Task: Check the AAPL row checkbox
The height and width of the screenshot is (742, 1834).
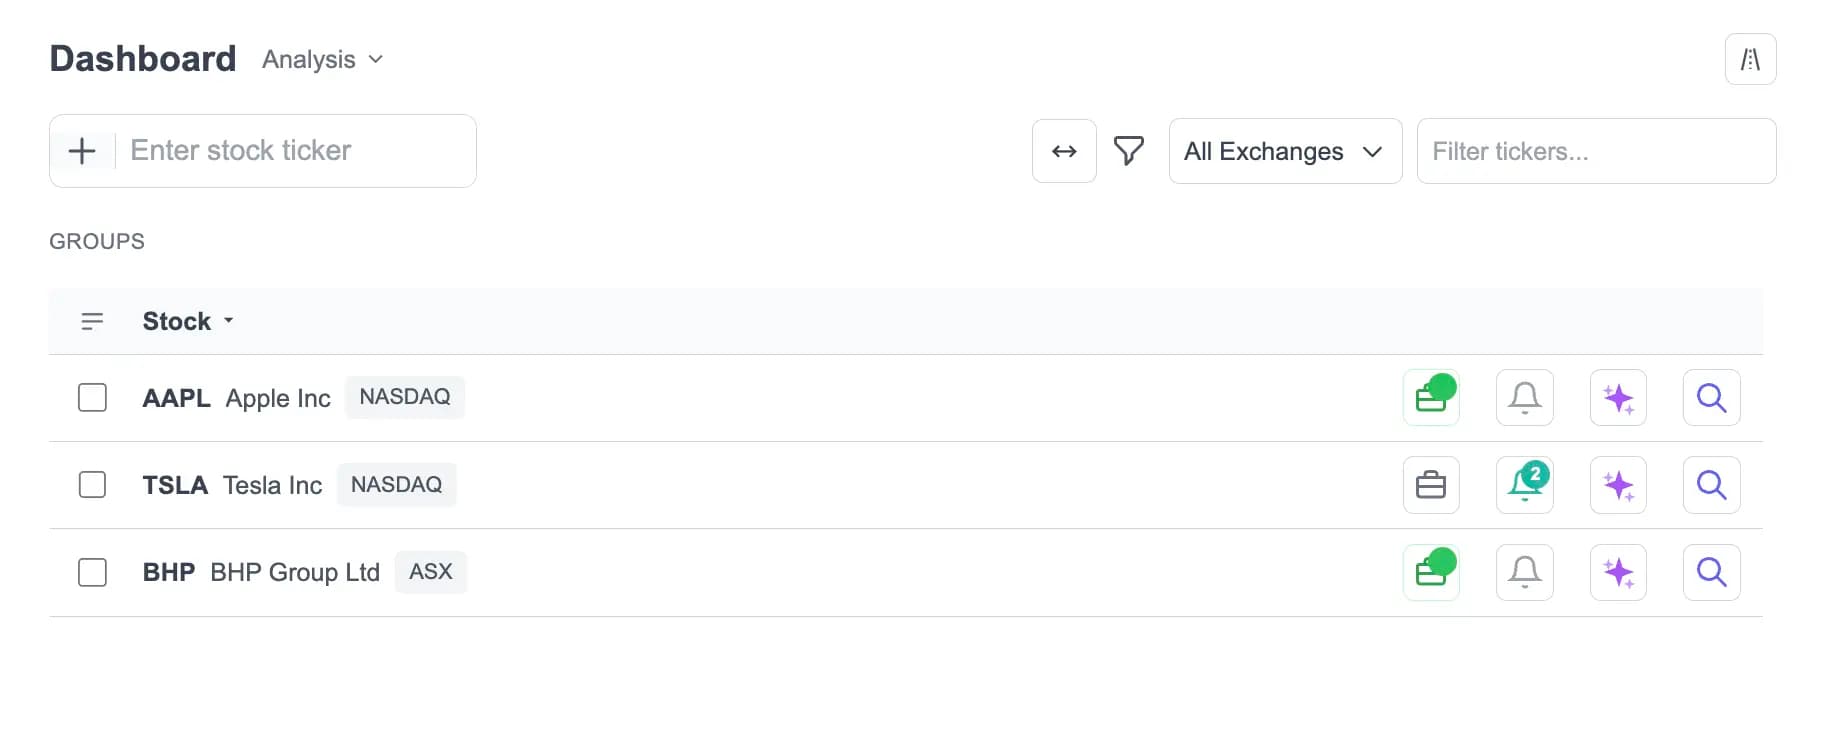Action: coord(92,398)
